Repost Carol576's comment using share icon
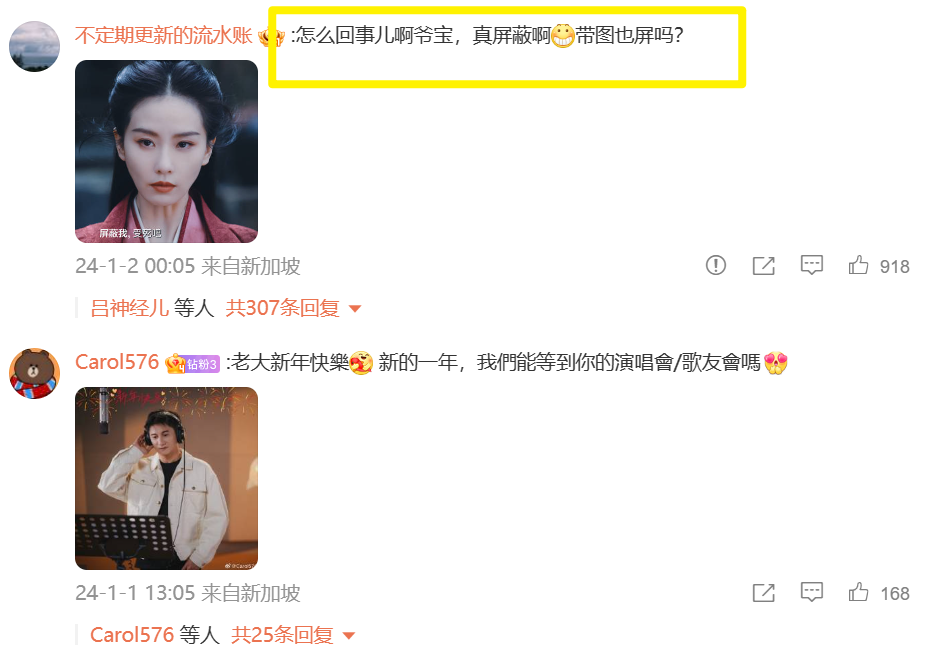Screen dimensions: 932x669 [x=764, y=592]
